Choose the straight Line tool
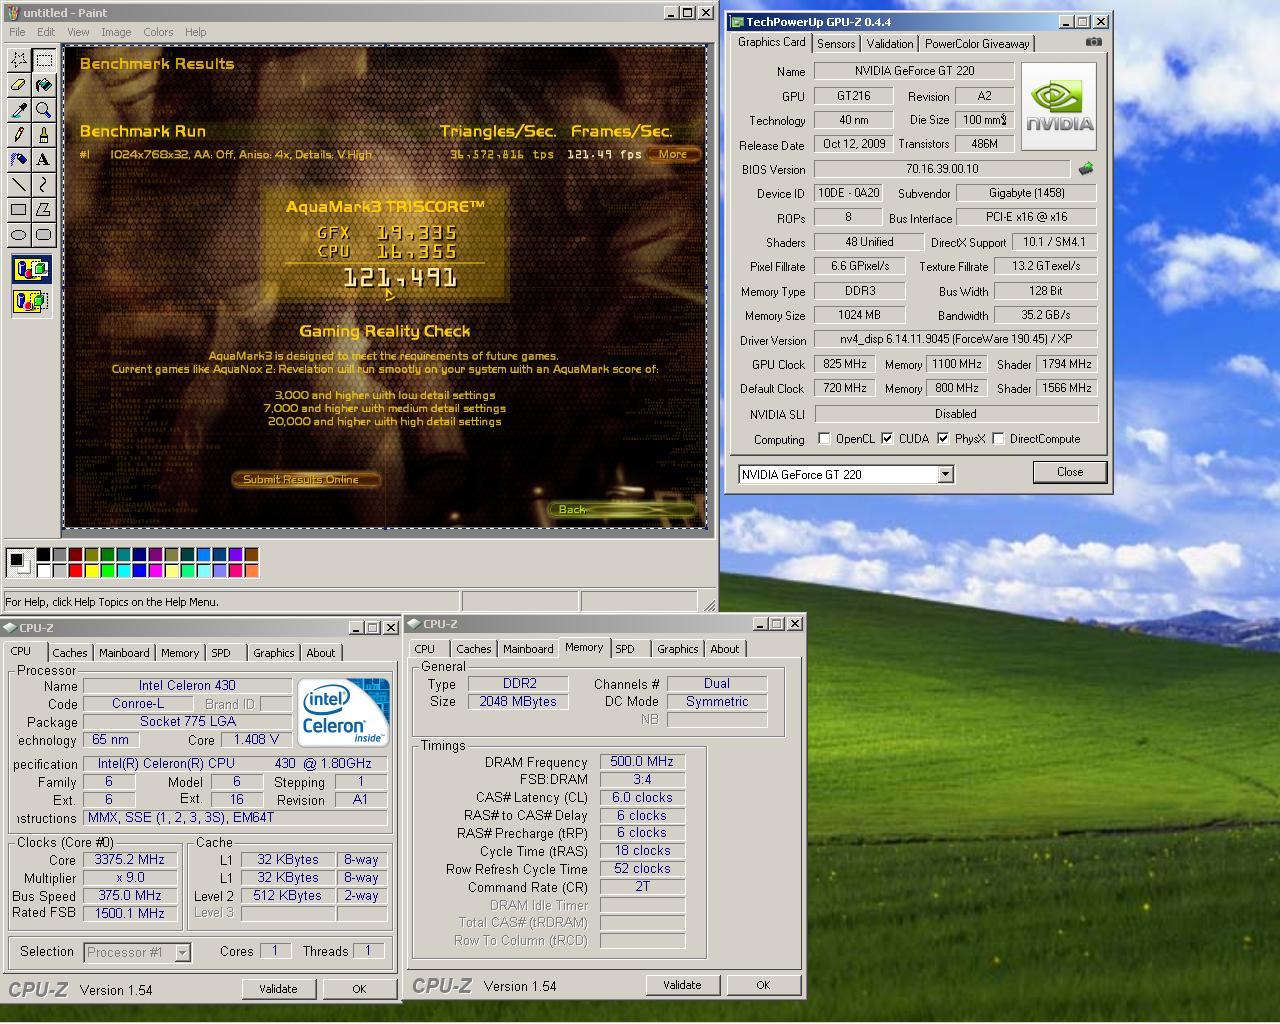The height and width of the screenshot is (1024, 1280). [18, 185]
